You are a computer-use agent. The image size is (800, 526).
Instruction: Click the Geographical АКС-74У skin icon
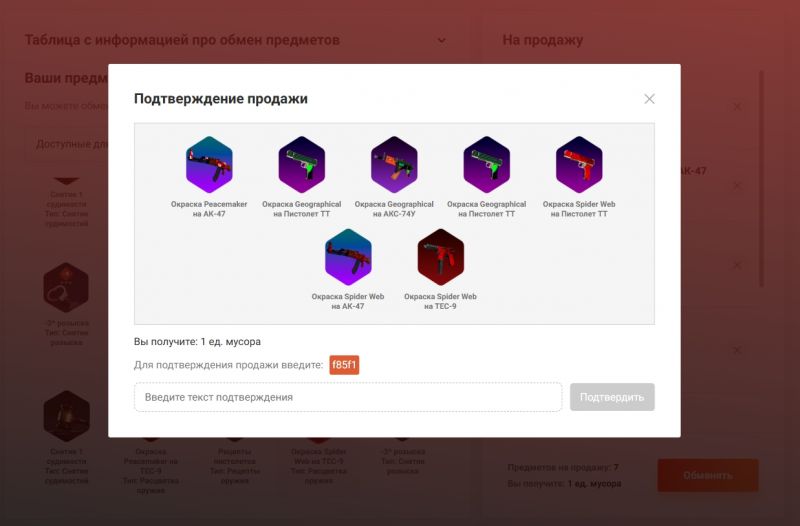tap(394, 164)
